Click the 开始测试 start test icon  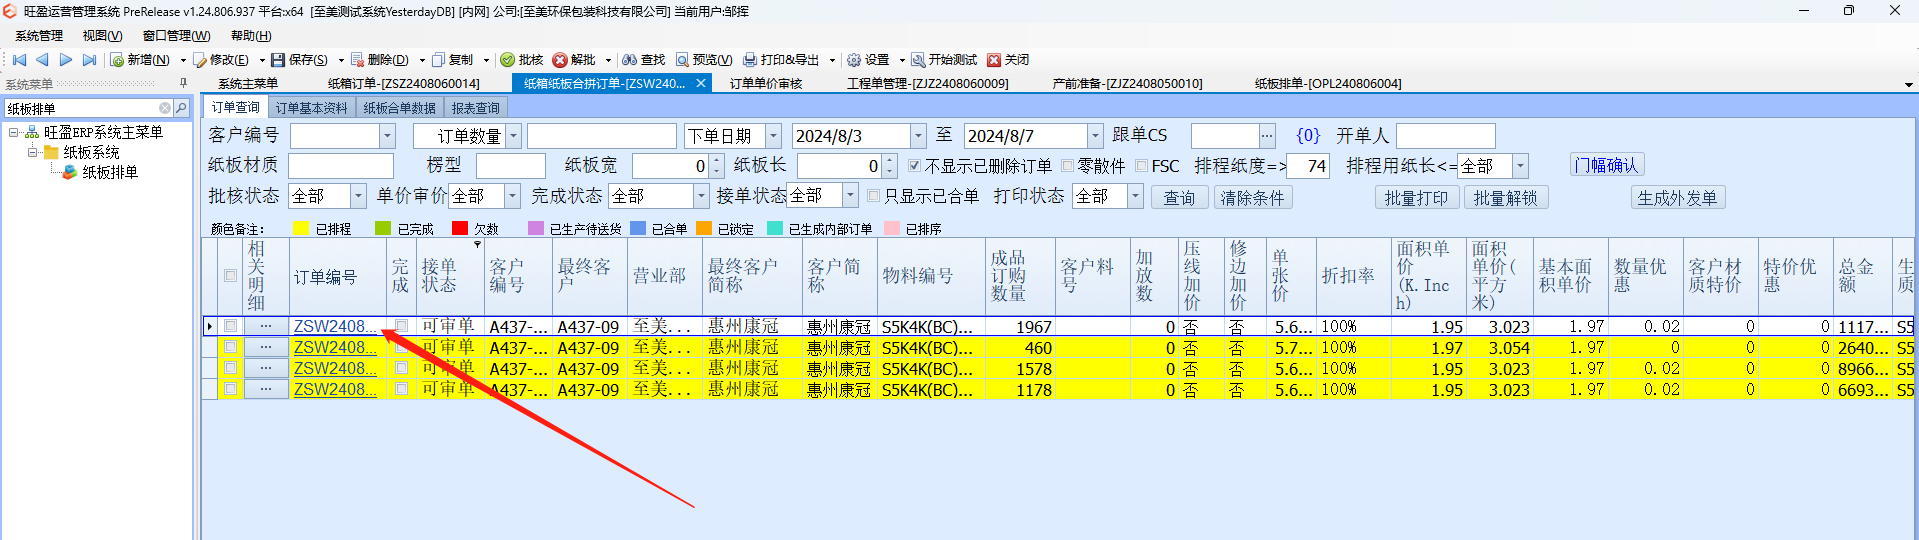pyautogui.click(x=918, y=60)
